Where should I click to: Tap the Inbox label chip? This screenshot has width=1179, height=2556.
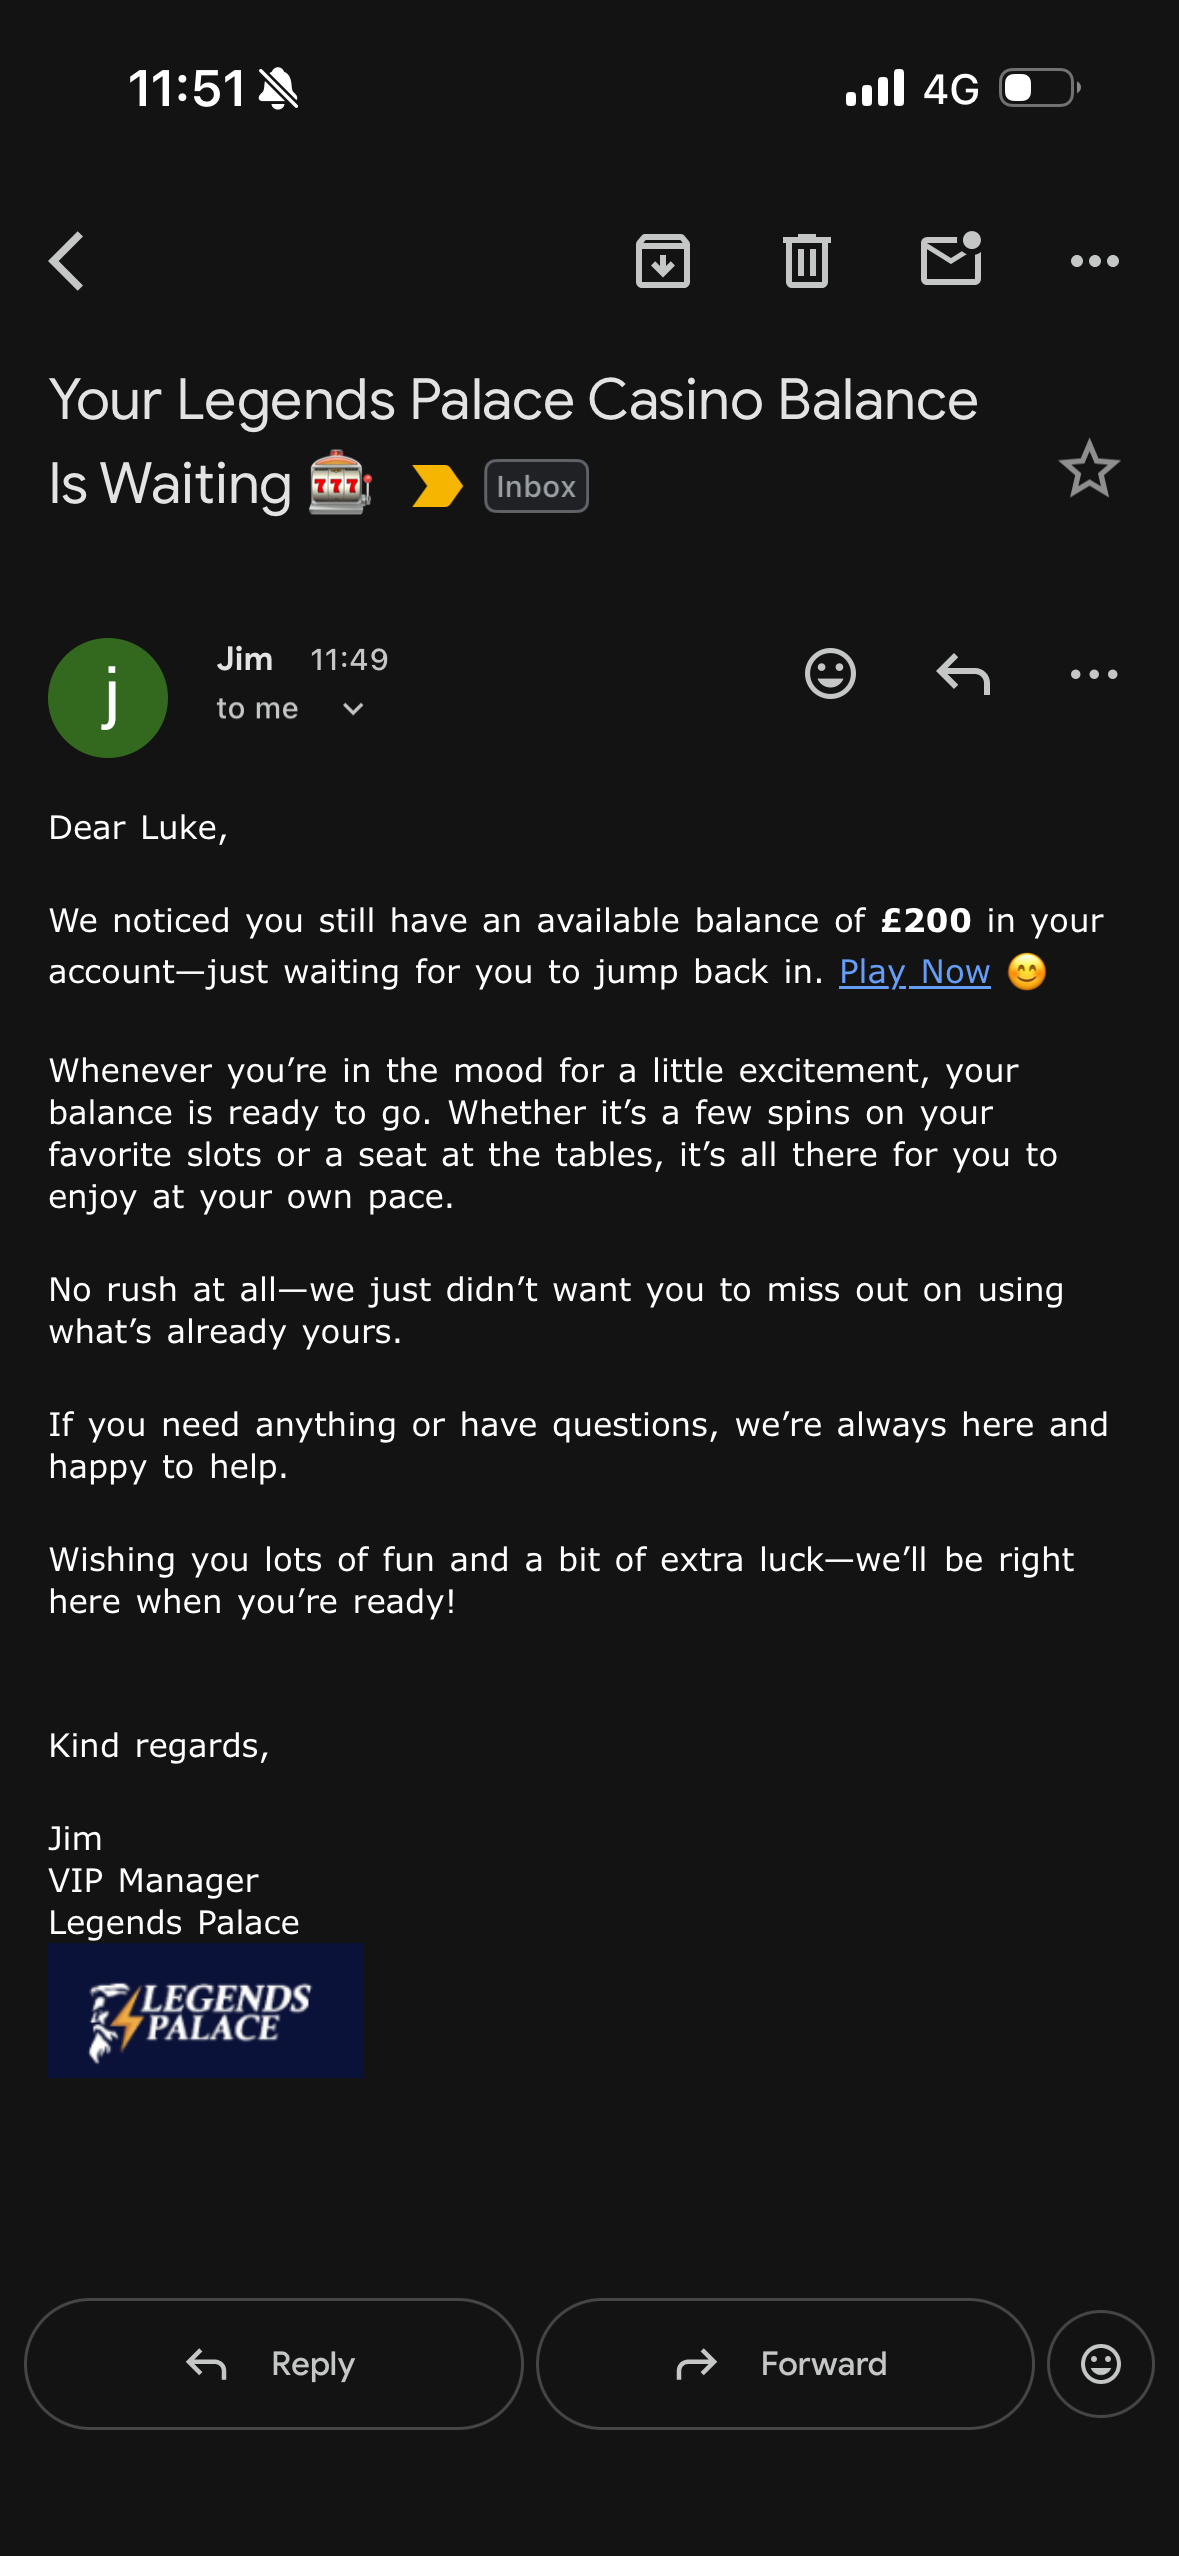[x=537, y=487]
